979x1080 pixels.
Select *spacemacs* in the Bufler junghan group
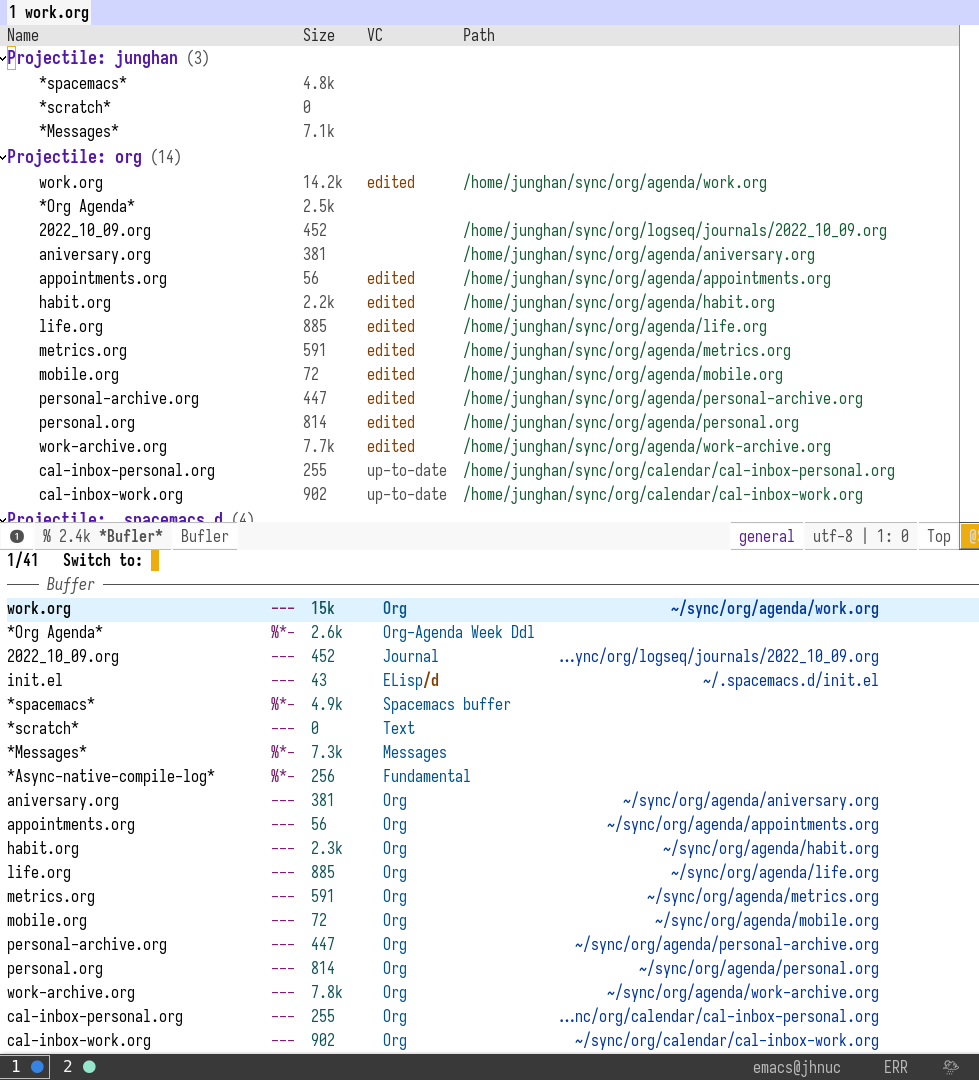pos(83,83)
